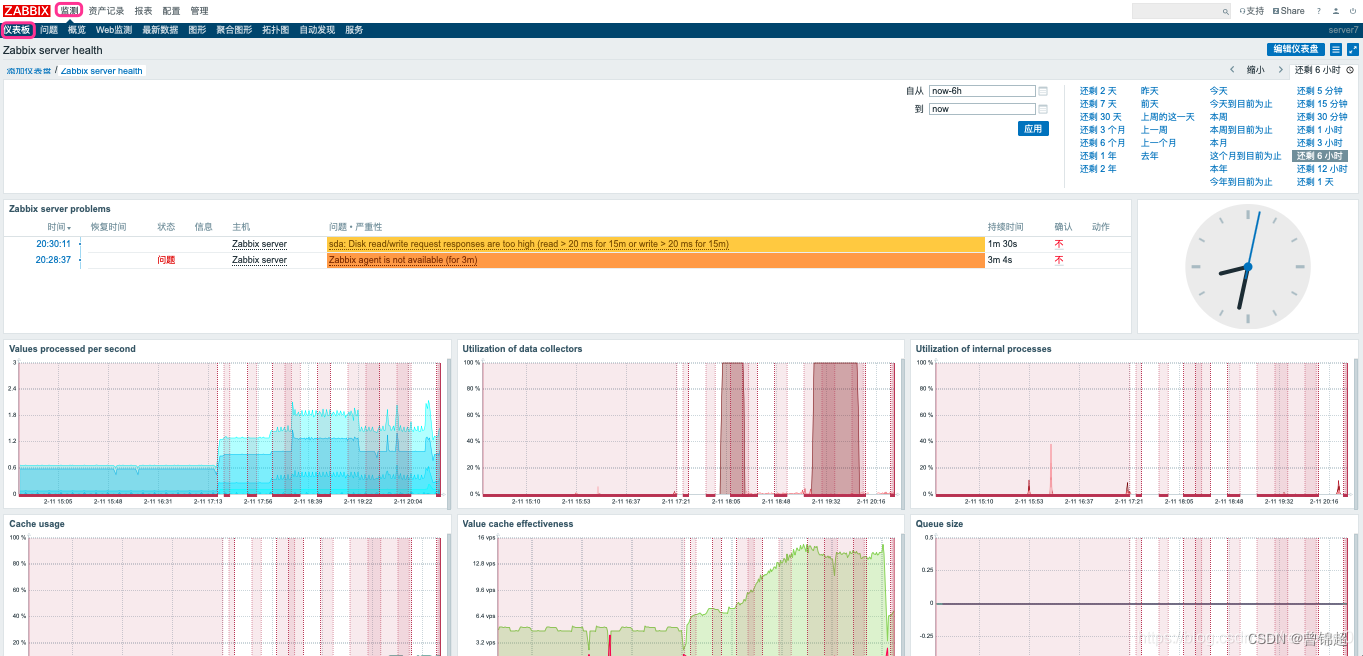Click the Value cache effectiveness graph

pyautogui.click(x=680, y=595)
